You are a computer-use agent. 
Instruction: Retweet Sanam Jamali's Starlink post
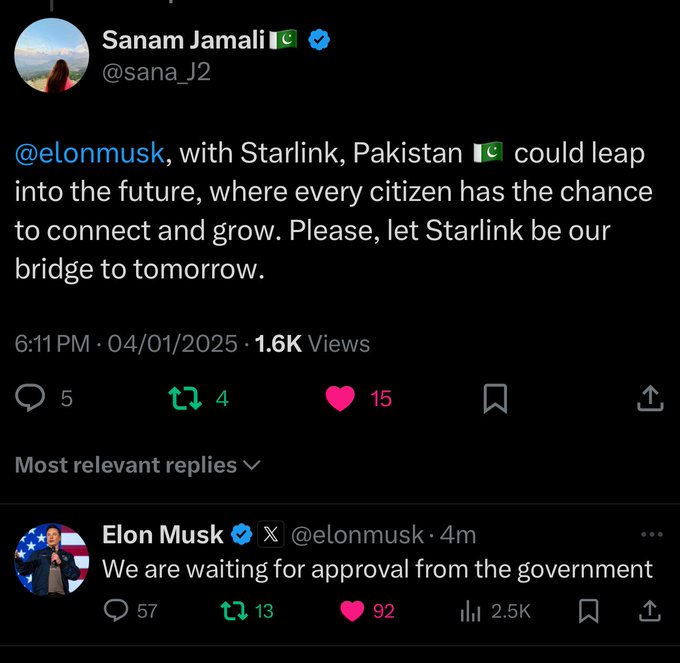click(x=183, y=399)
